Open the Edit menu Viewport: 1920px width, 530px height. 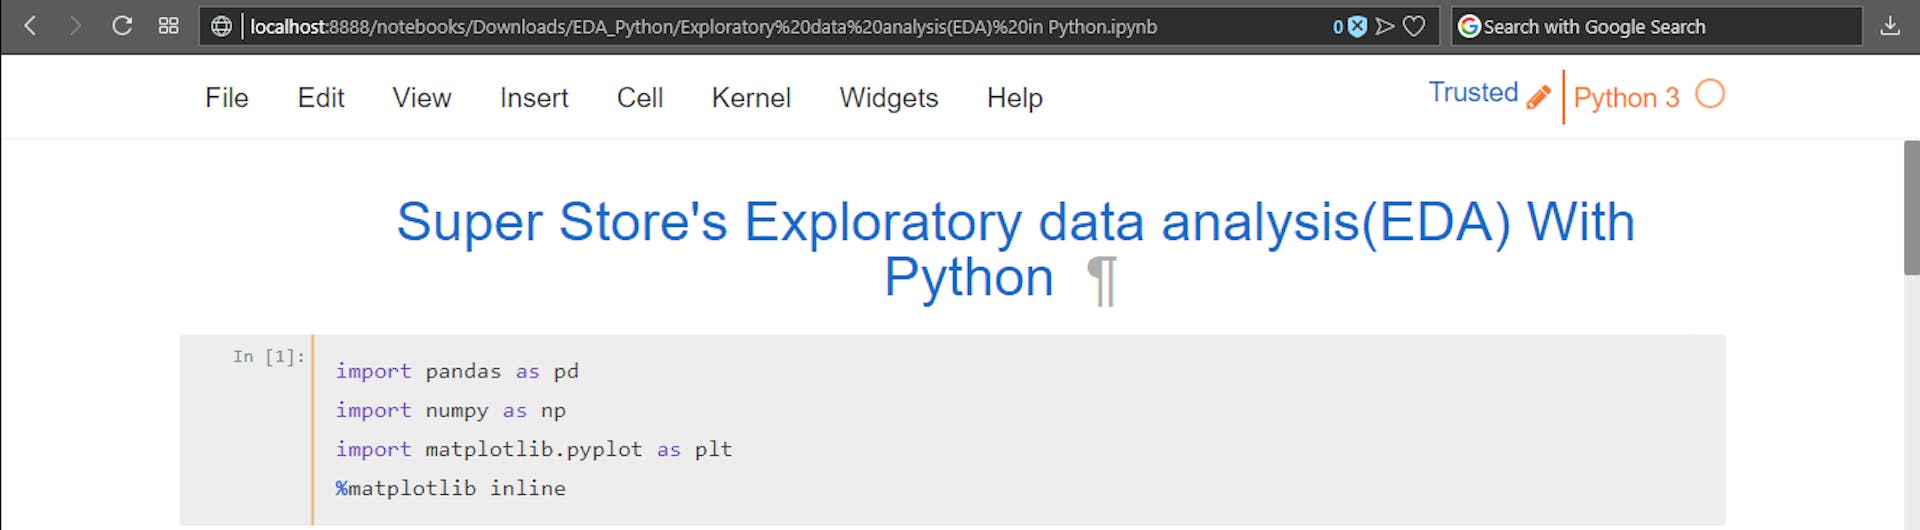[x=320, y=98]
